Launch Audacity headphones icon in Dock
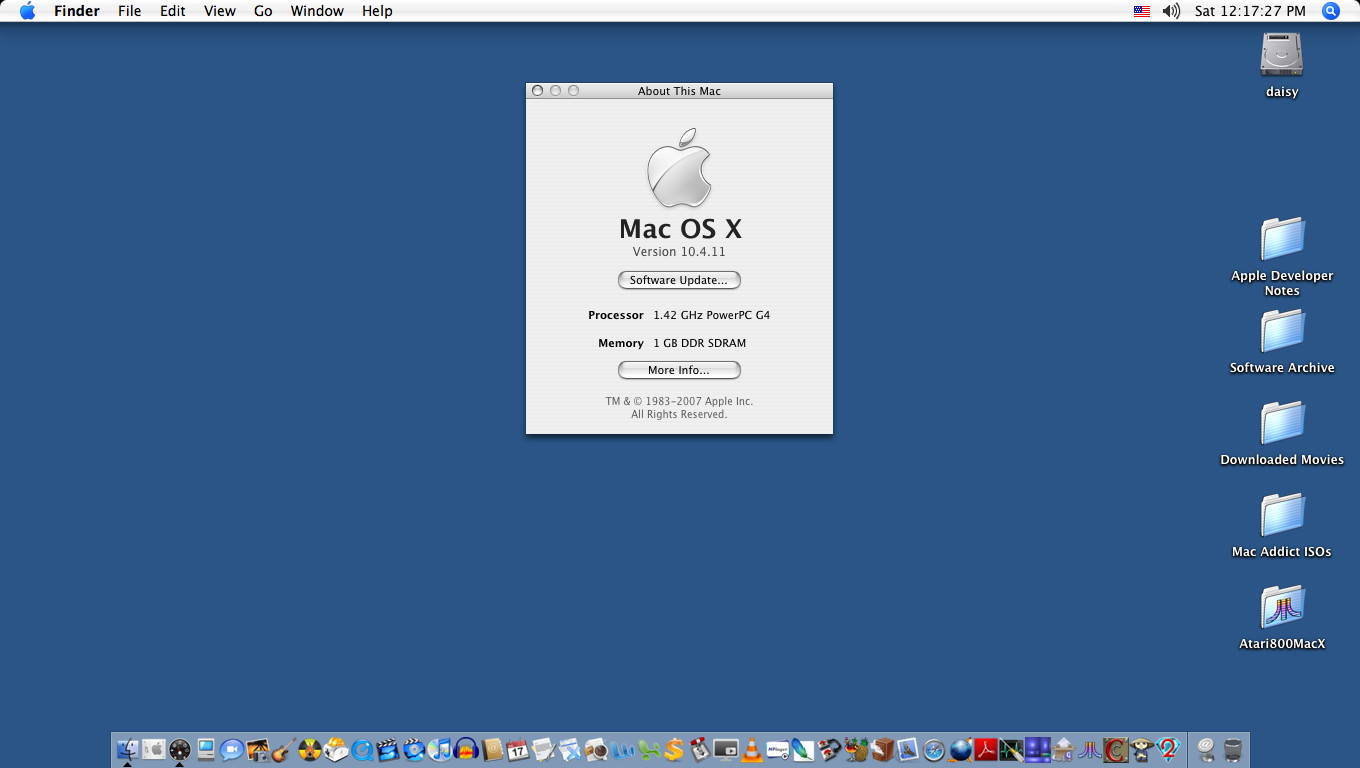 (x=465, y=749)
